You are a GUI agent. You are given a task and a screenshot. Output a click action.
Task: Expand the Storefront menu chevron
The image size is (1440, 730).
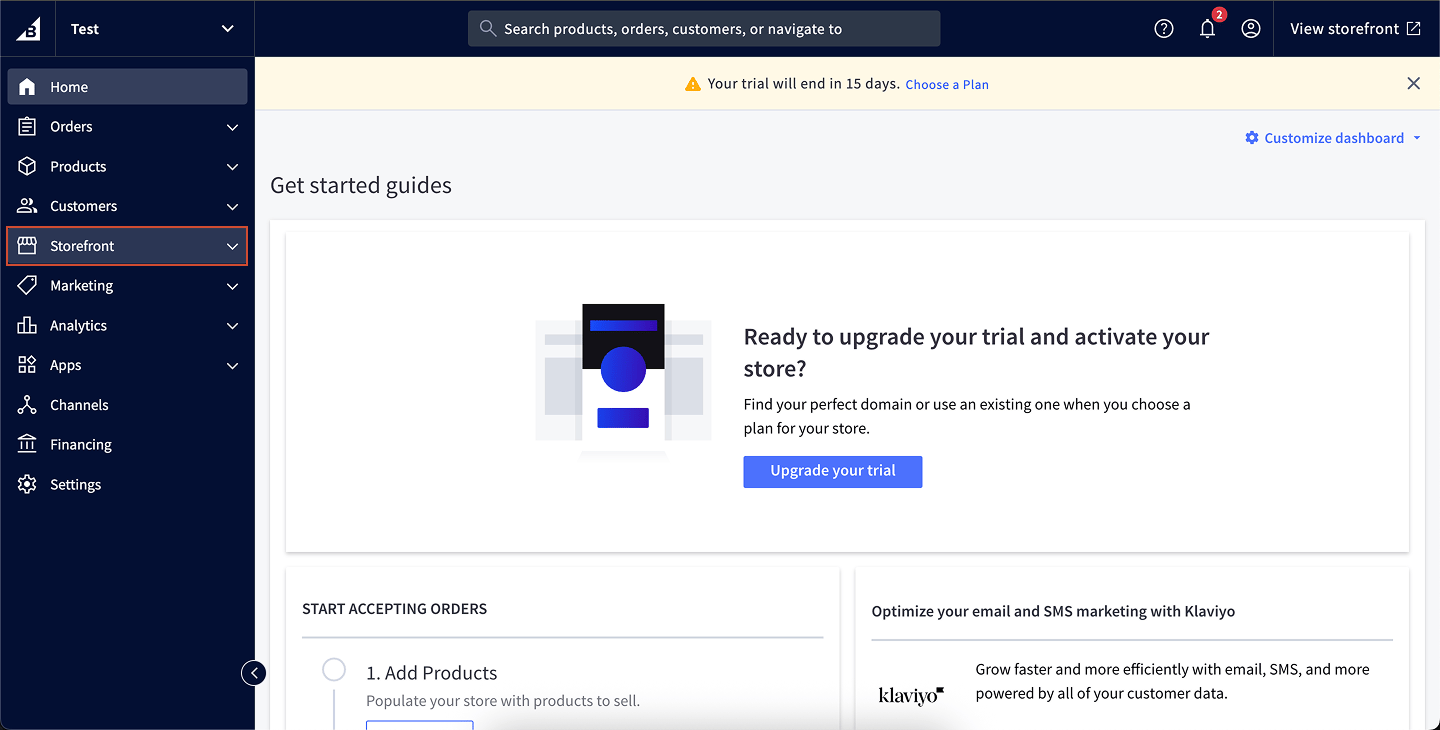click(x=233, y=246)
